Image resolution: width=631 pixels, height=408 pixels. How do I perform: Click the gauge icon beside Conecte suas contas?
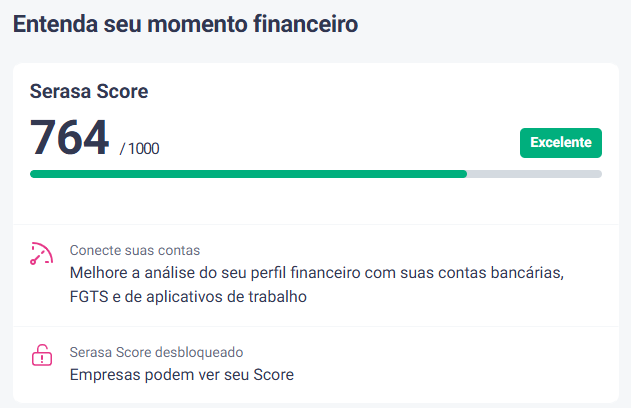click(41, 253)
